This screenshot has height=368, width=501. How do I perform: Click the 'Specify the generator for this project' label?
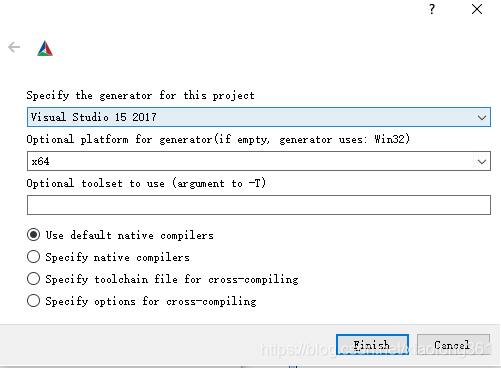coord(140,96)
